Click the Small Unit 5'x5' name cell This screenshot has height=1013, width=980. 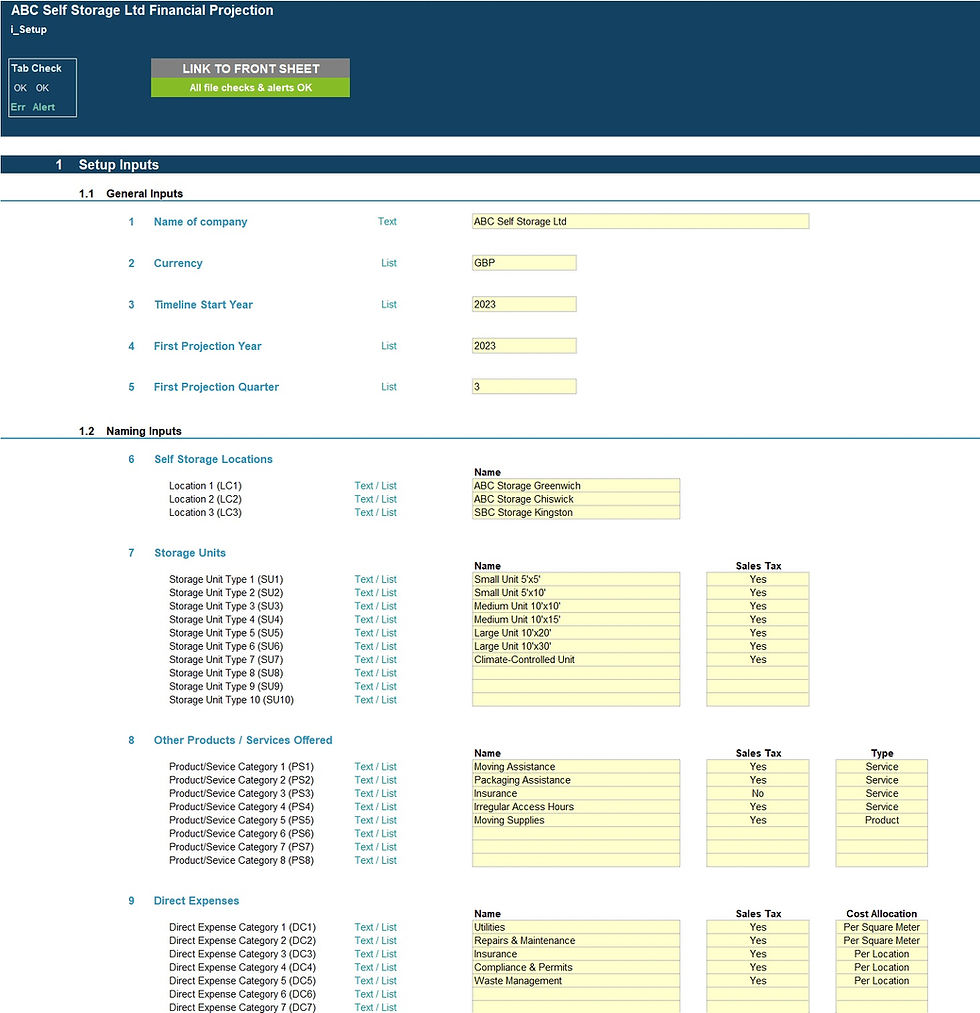coord(576,579)
